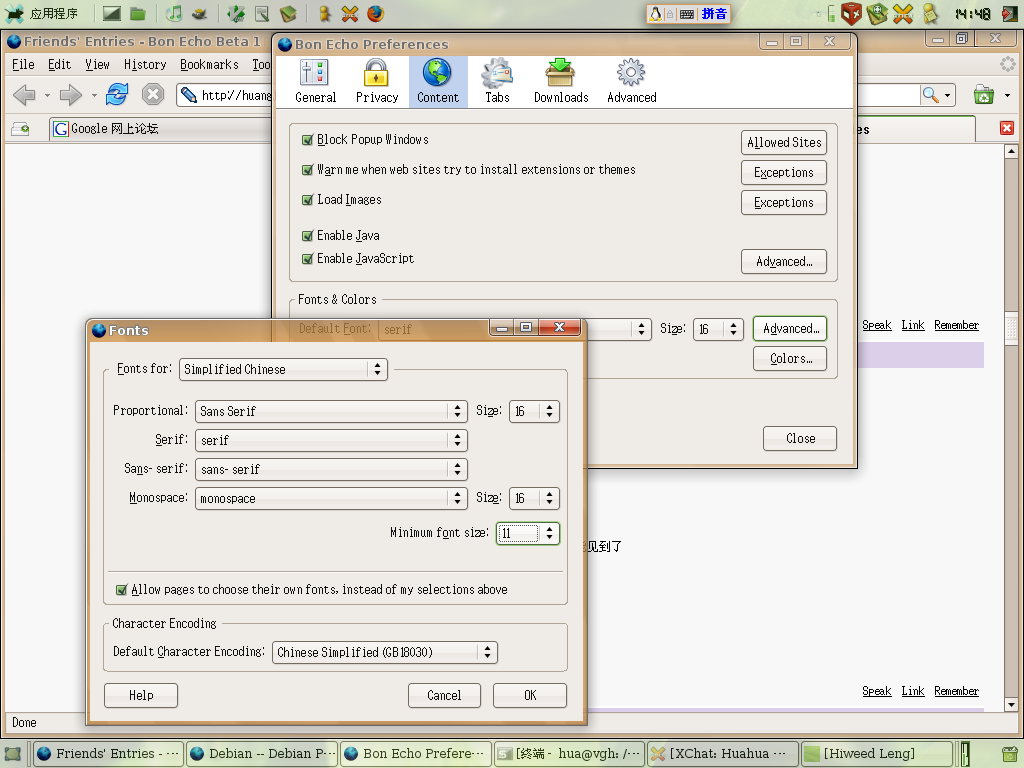The image size is (1024, 768).
Task: Click the red dice tray icon
Action: coord(851,13)
